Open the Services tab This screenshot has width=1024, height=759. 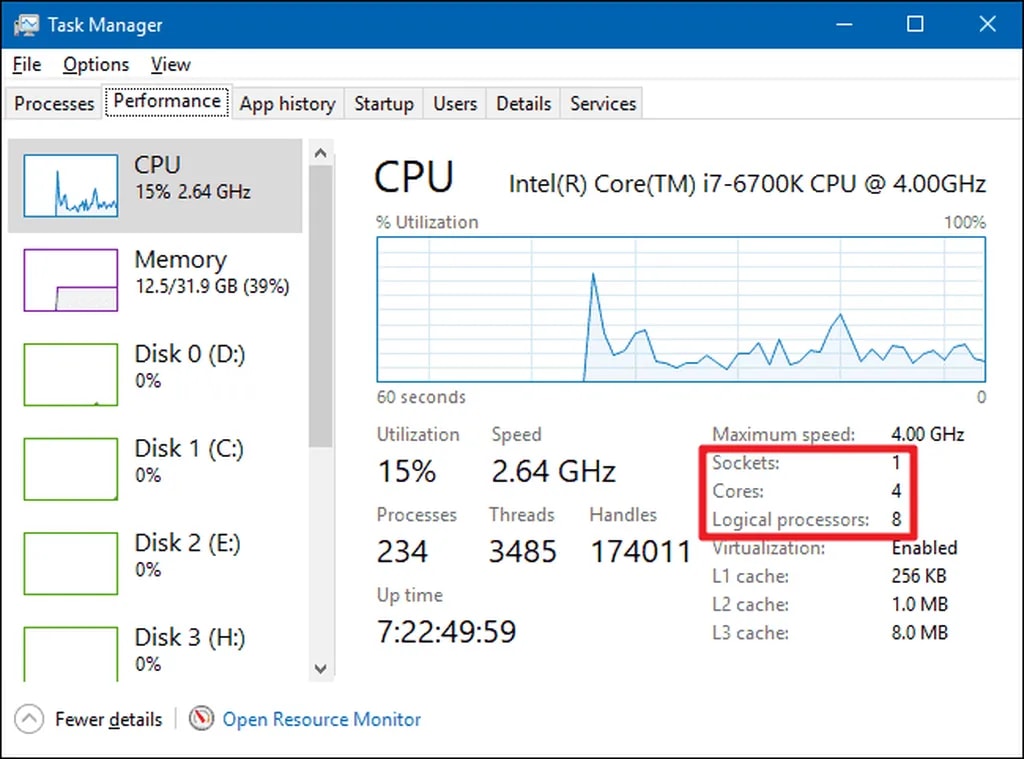pyautogui.click(x=601, y=103)
